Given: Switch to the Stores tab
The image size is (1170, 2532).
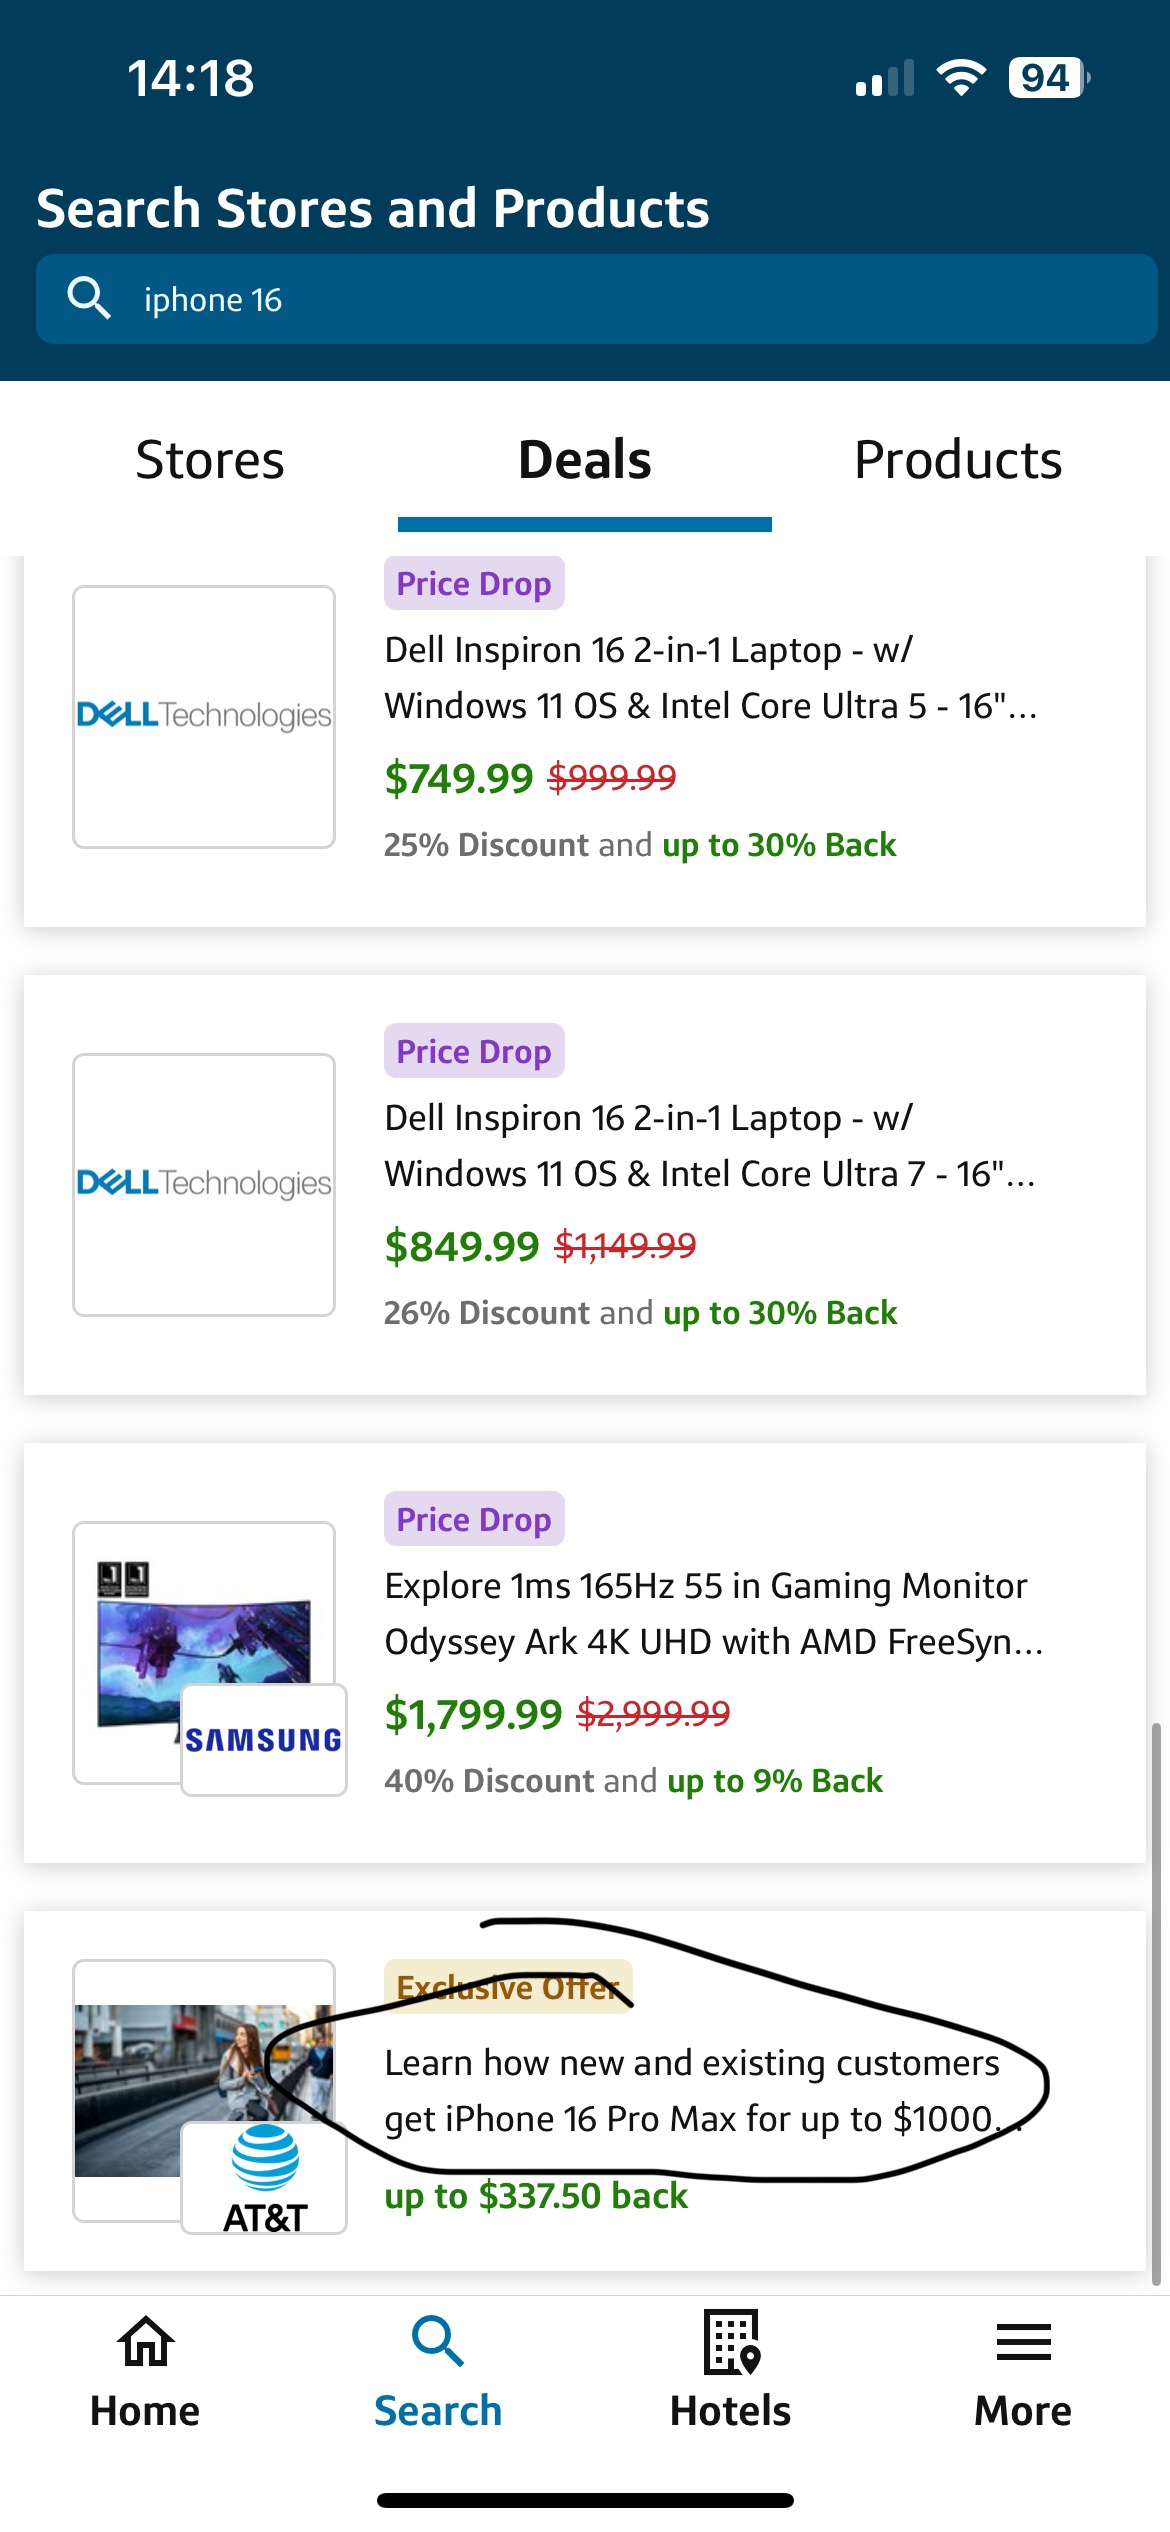Looking at the screenshot, I should click(210, 460).
